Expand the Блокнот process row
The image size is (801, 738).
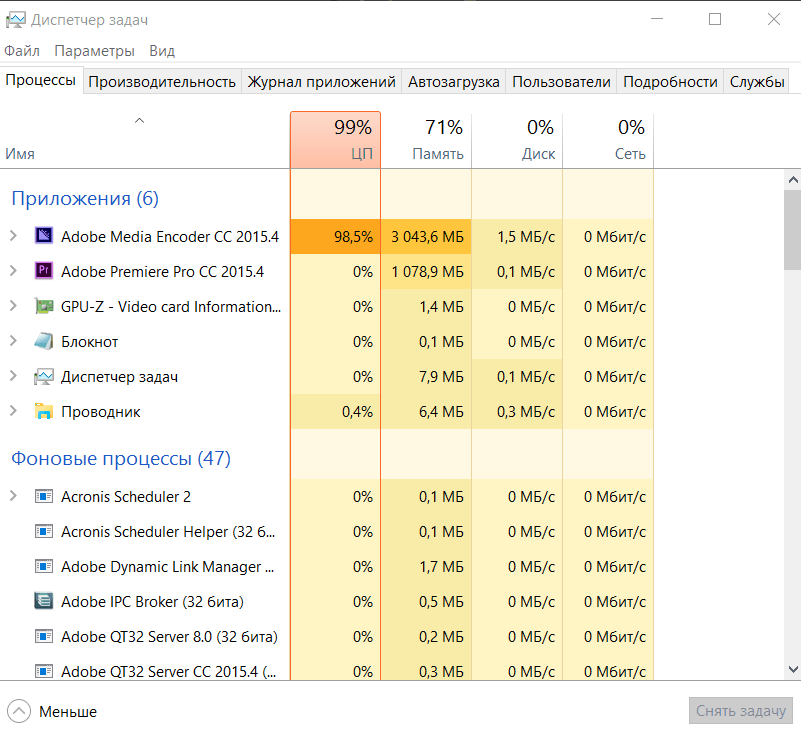[x=14, y=341]
